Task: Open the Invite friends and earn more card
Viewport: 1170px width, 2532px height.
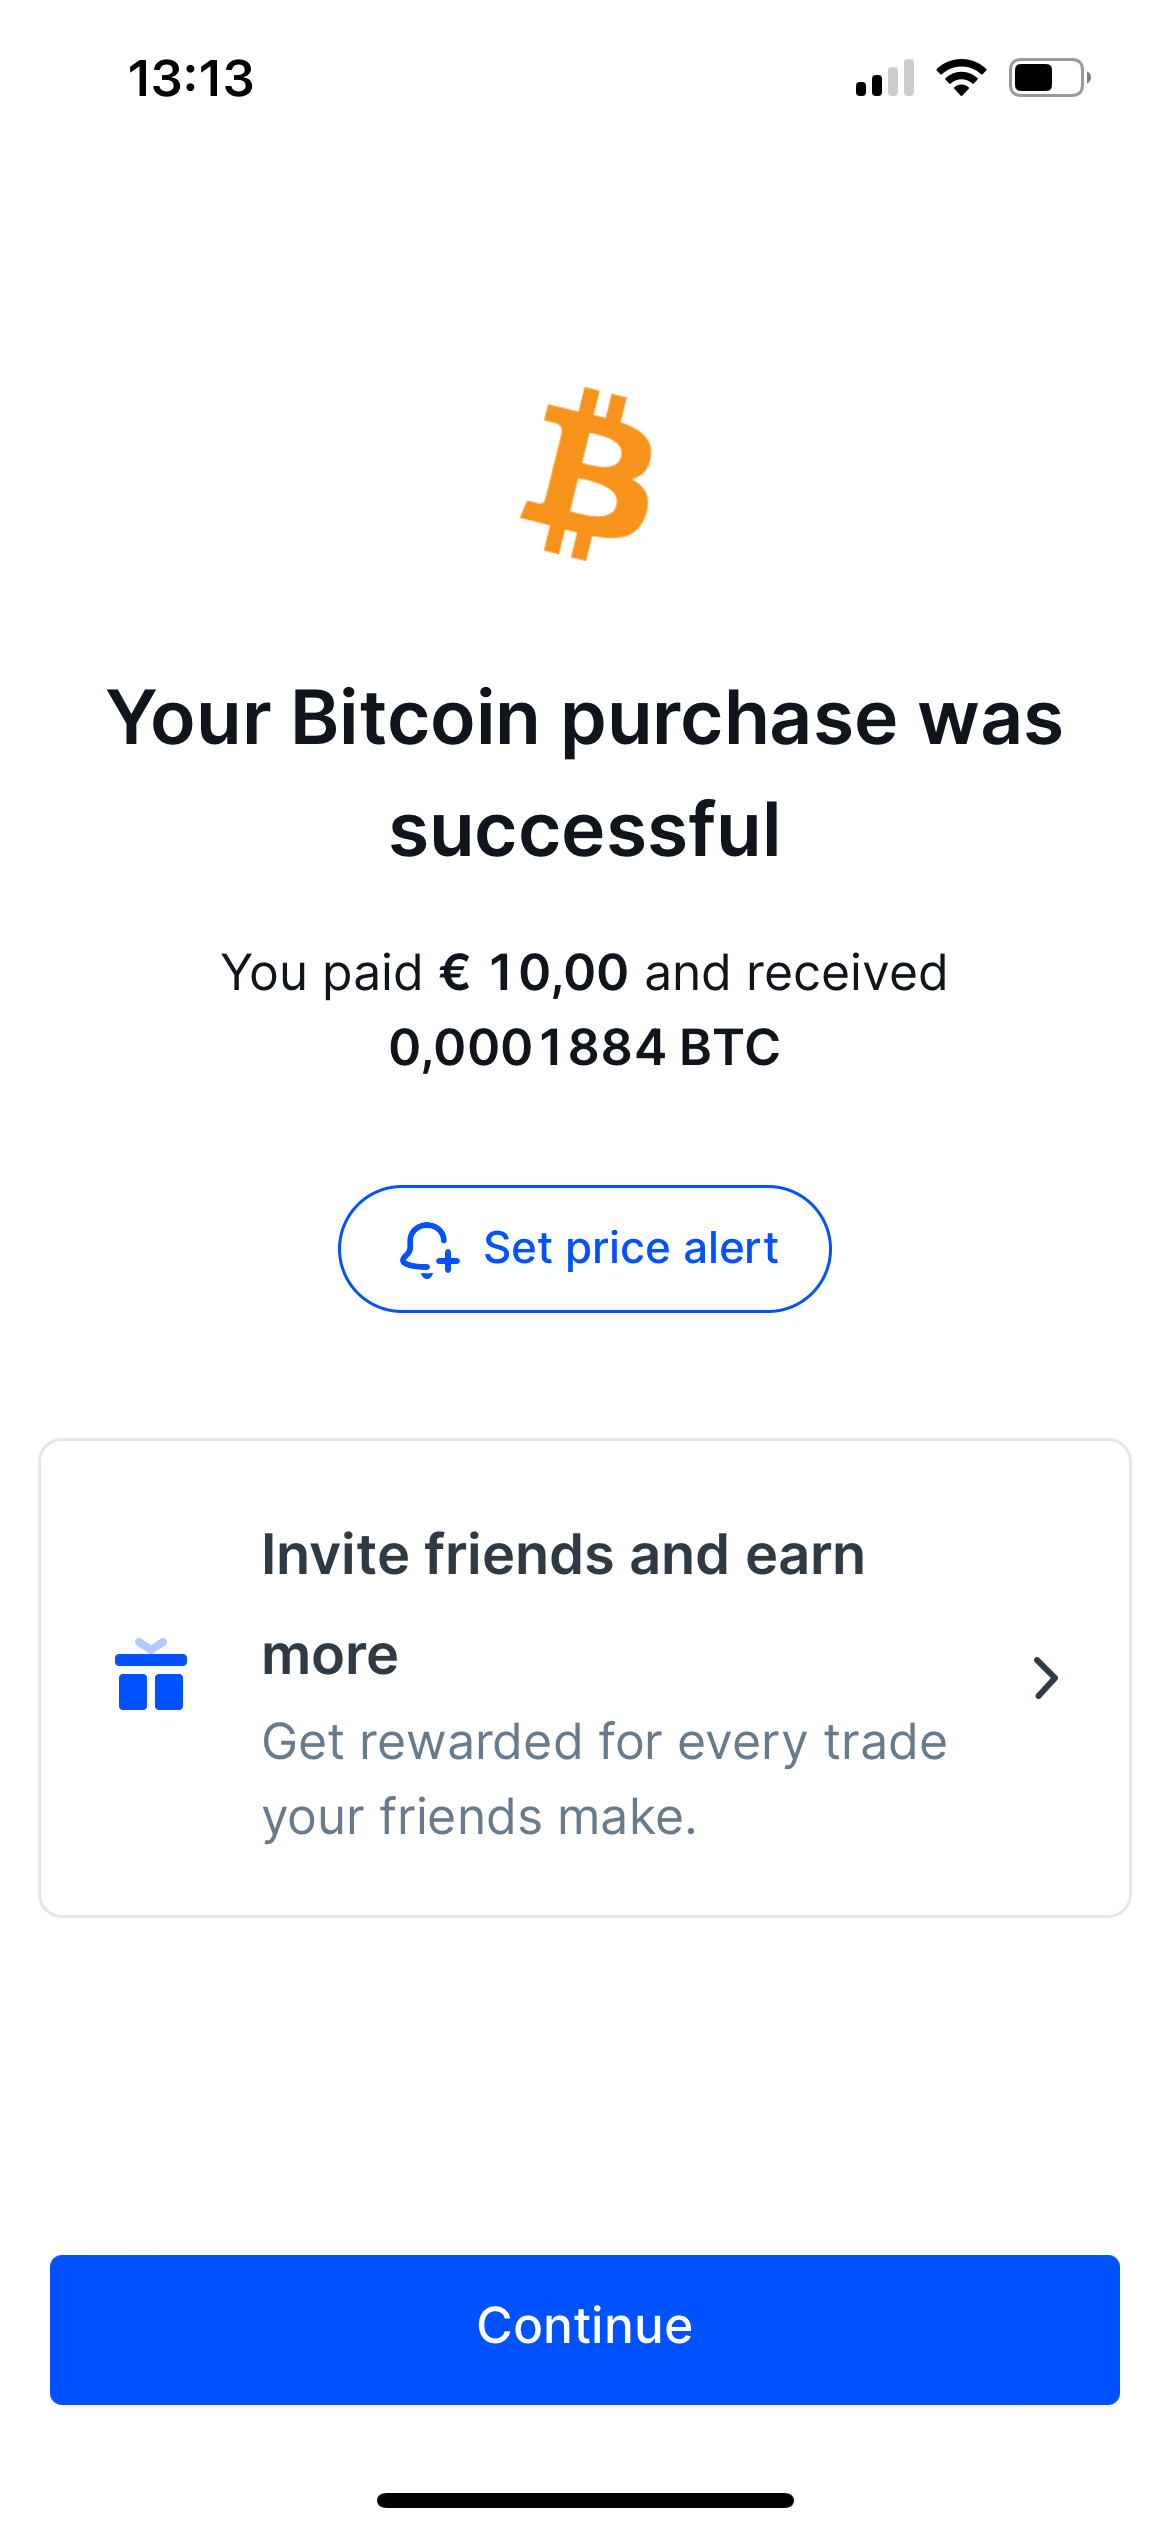Action: coord(585,1678)
